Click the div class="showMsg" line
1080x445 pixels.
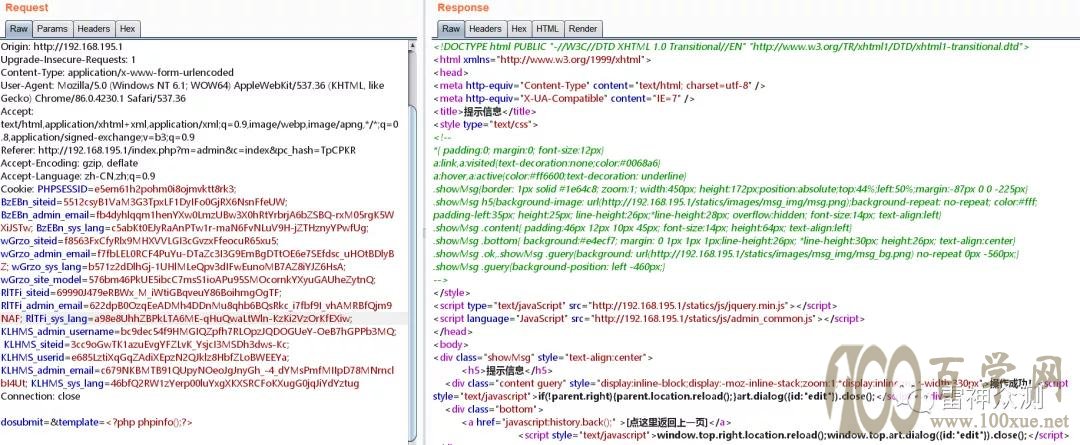click(x=543, y=357)
